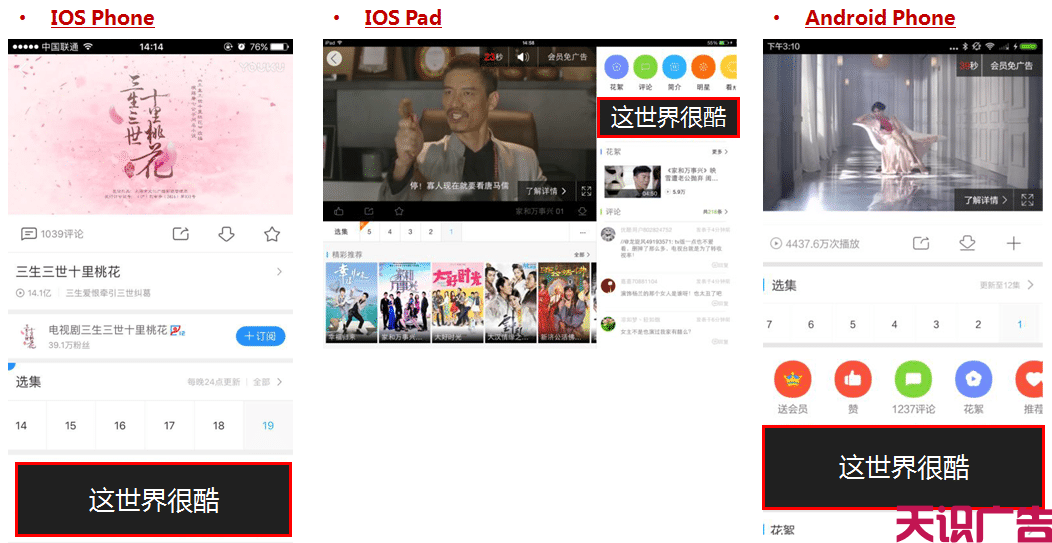Select episode 16 in iOS Phone

(x=120, y=426)
